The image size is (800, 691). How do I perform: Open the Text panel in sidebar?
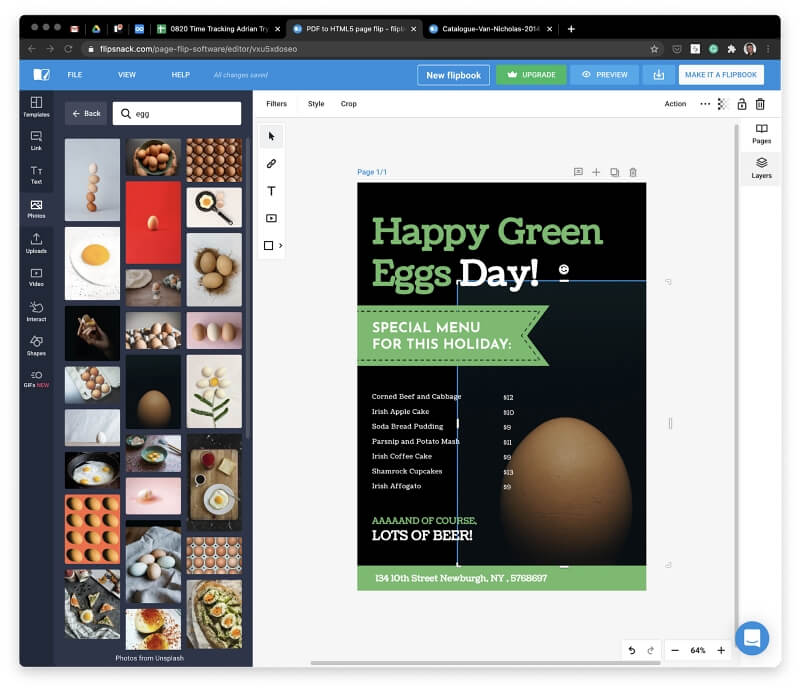pyautogui.click(x=36, y=175)
